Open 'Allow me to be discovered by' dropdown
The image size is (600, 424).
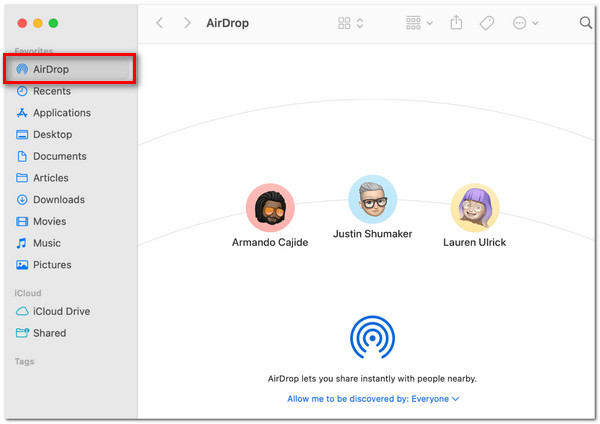click(x=373, y=399)
